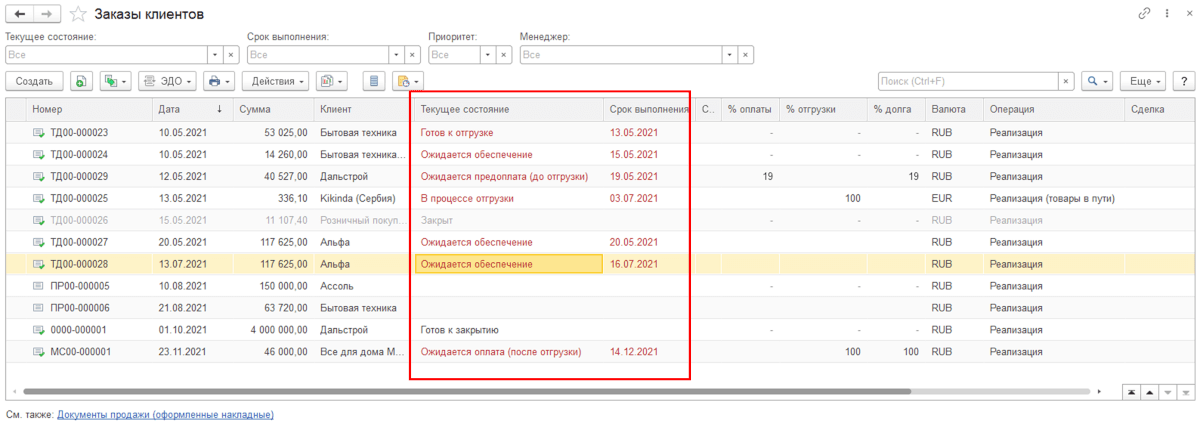This screenshot has height=424, width=1200.
Task: Expand the Приоритет filter dropdown
Action: [x=488, y=54]
